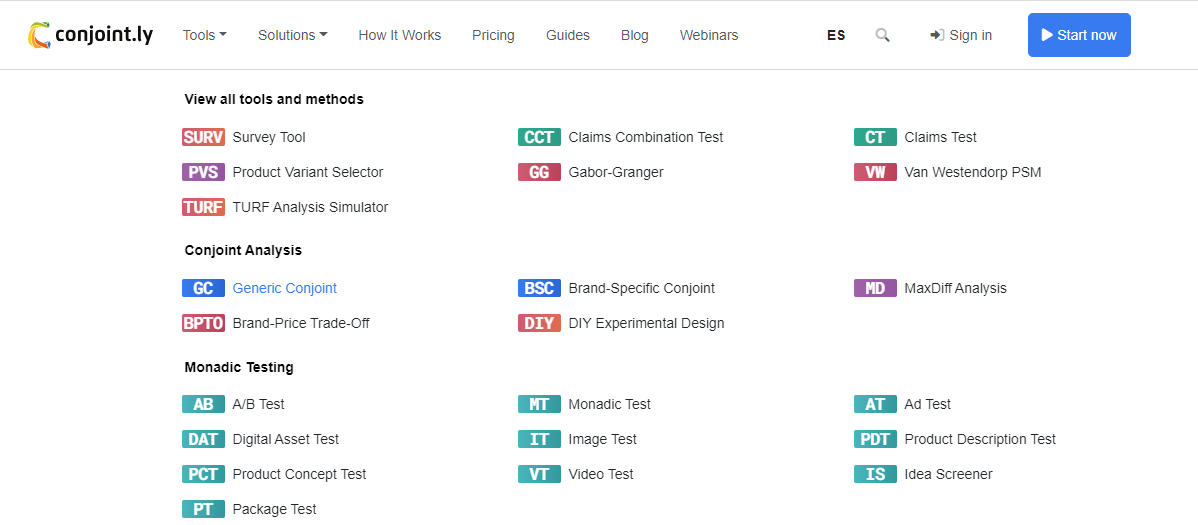Open the Image Test link

[x=603, y=439]
